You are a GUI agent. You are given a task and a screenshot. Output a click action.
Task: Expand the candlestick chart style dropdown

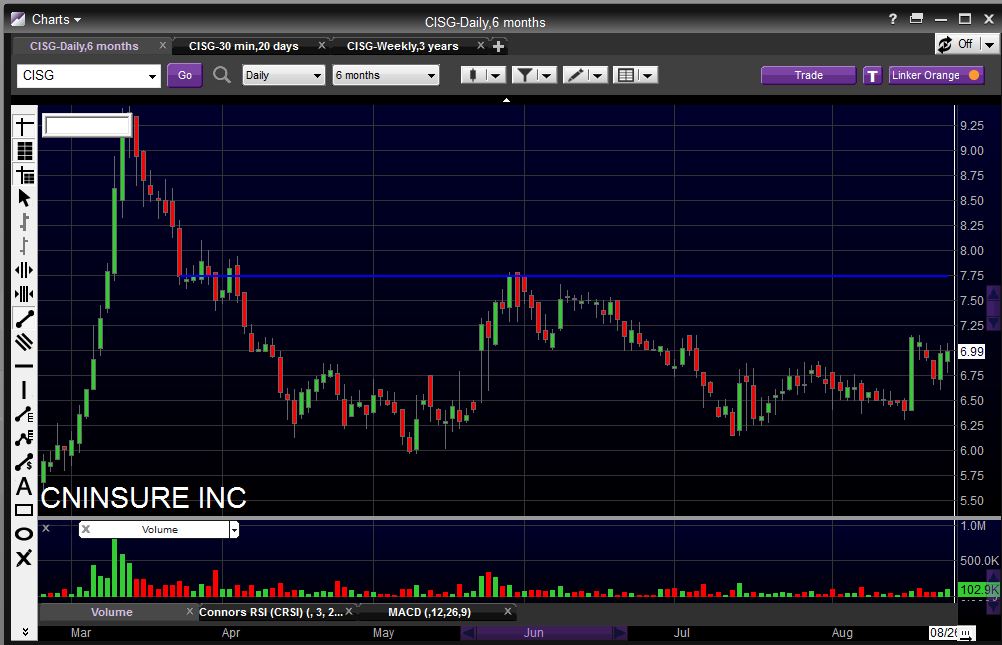click(483, 75)
